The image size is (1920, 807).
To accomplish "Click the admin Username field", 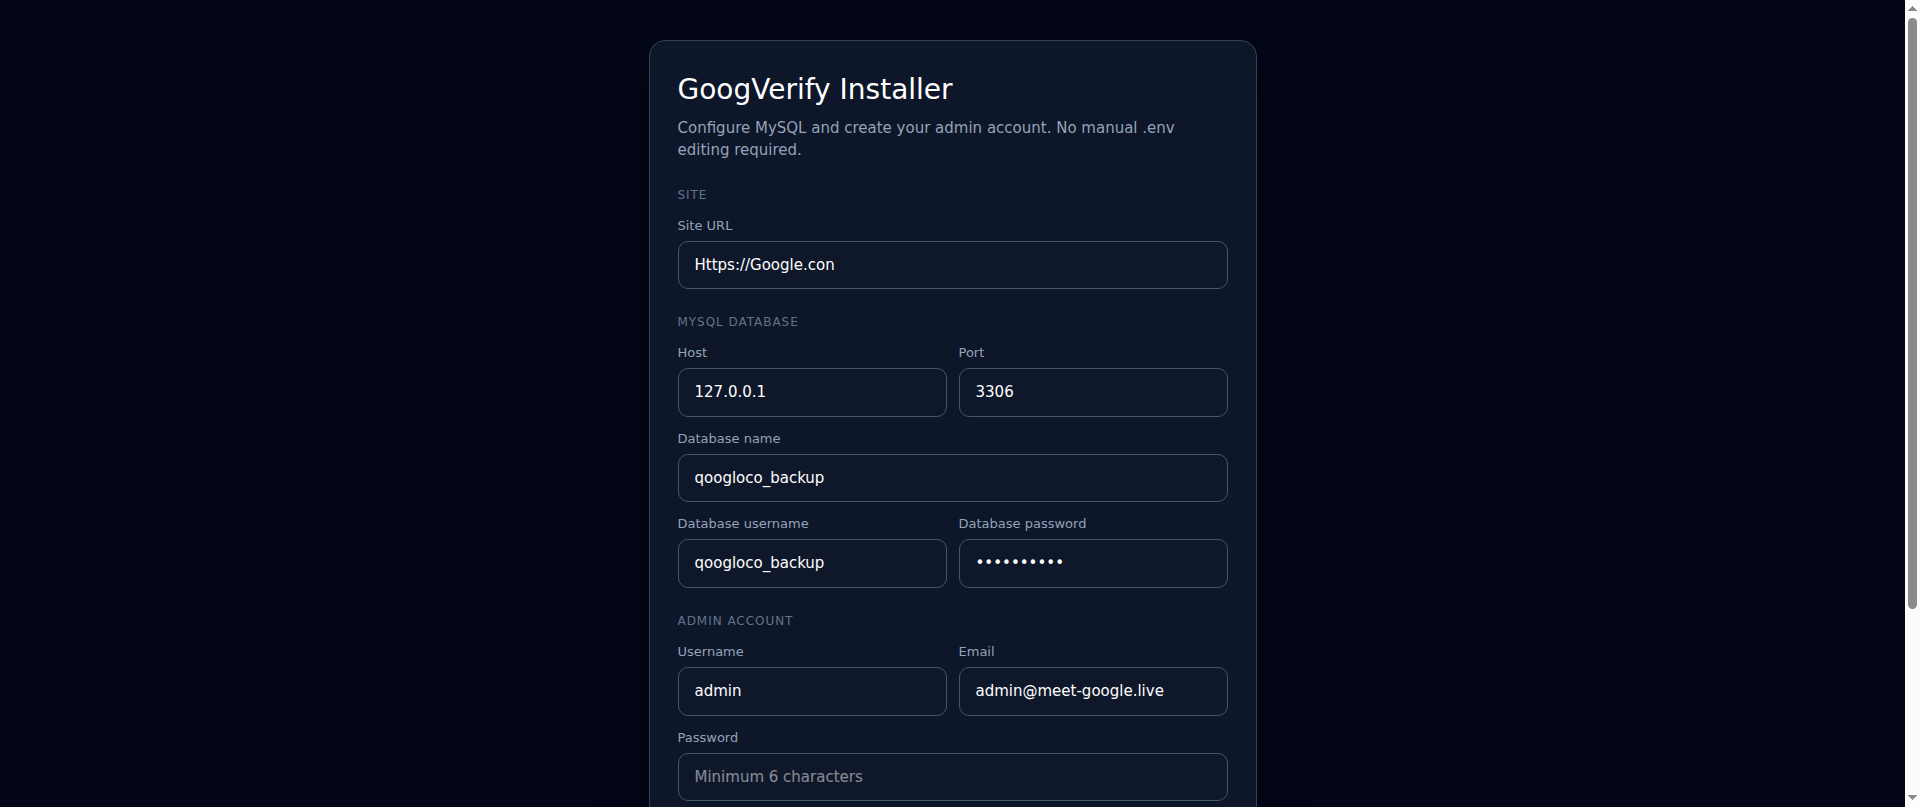I will click(812, 691).
